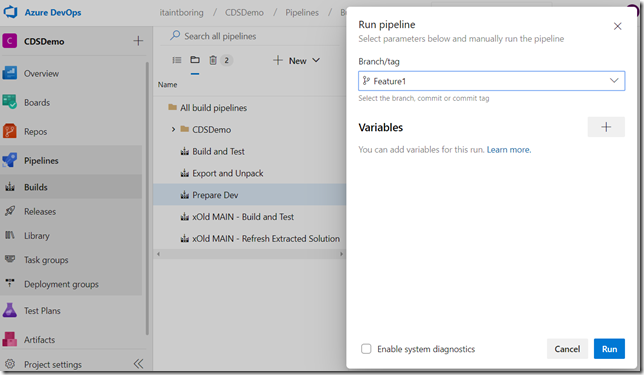Open Test Plans in sidebar

(42, 311)
